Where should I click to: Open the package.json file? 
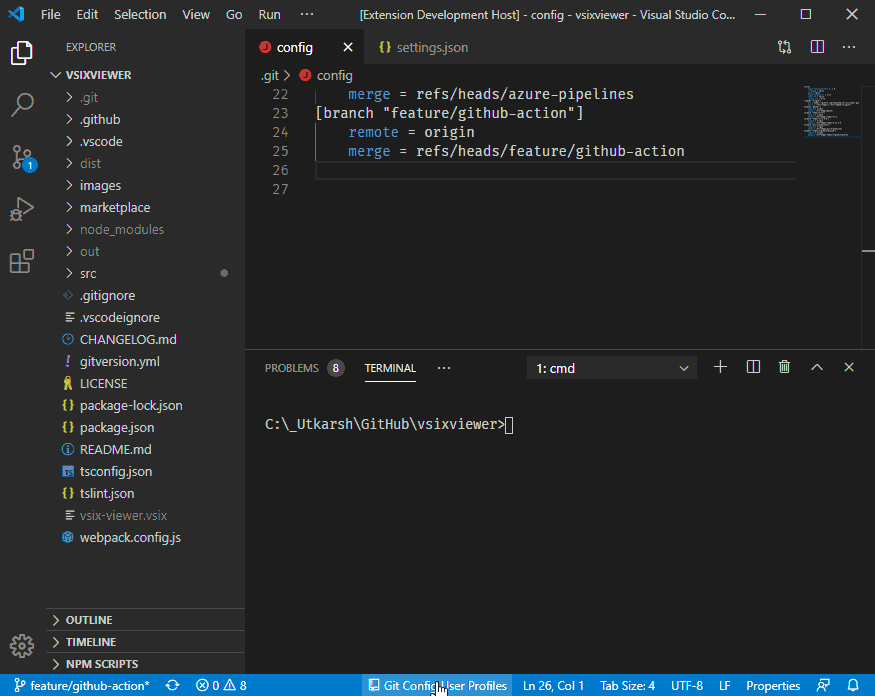pyautogui.click(x=146, y=428)
